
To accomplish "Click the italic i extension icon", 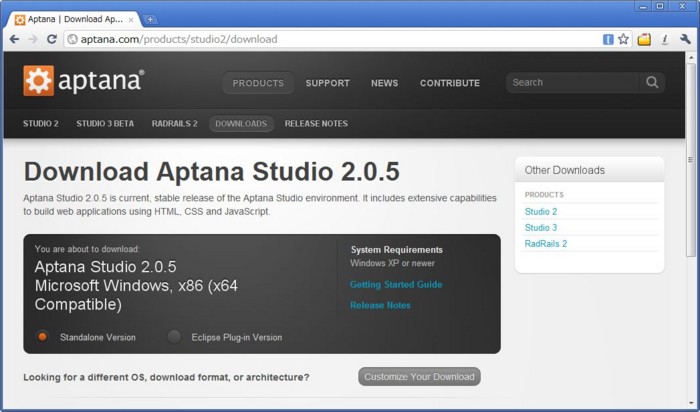I will [665, 40].
